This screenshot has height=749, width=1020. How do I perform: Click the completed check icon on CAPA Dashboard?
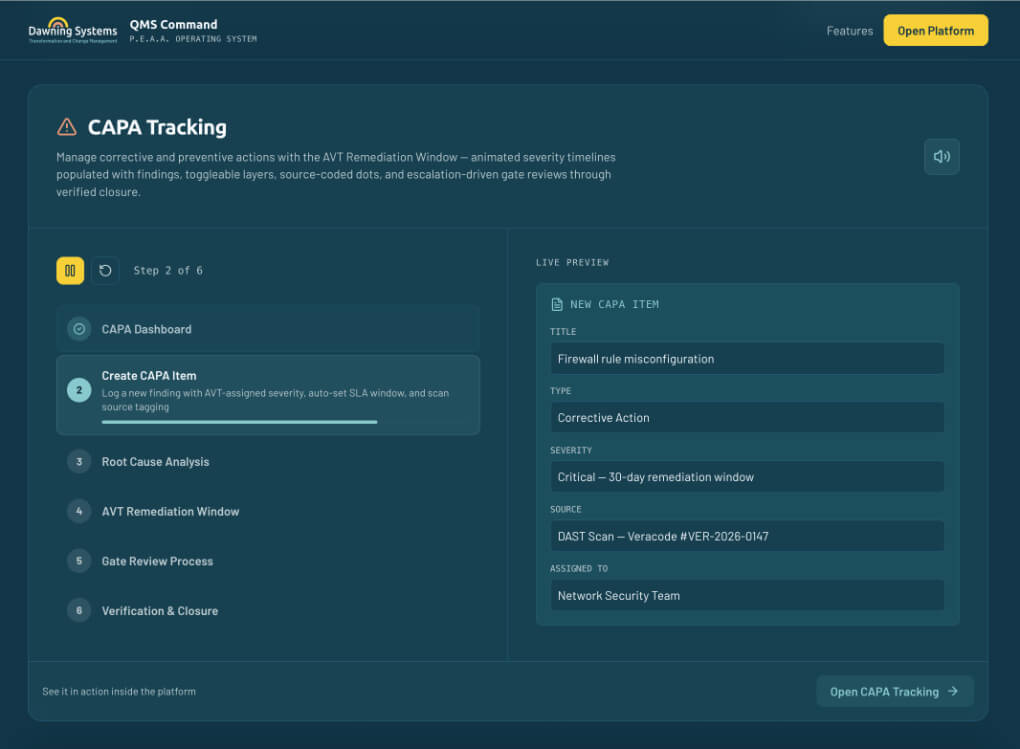(79, 329)
